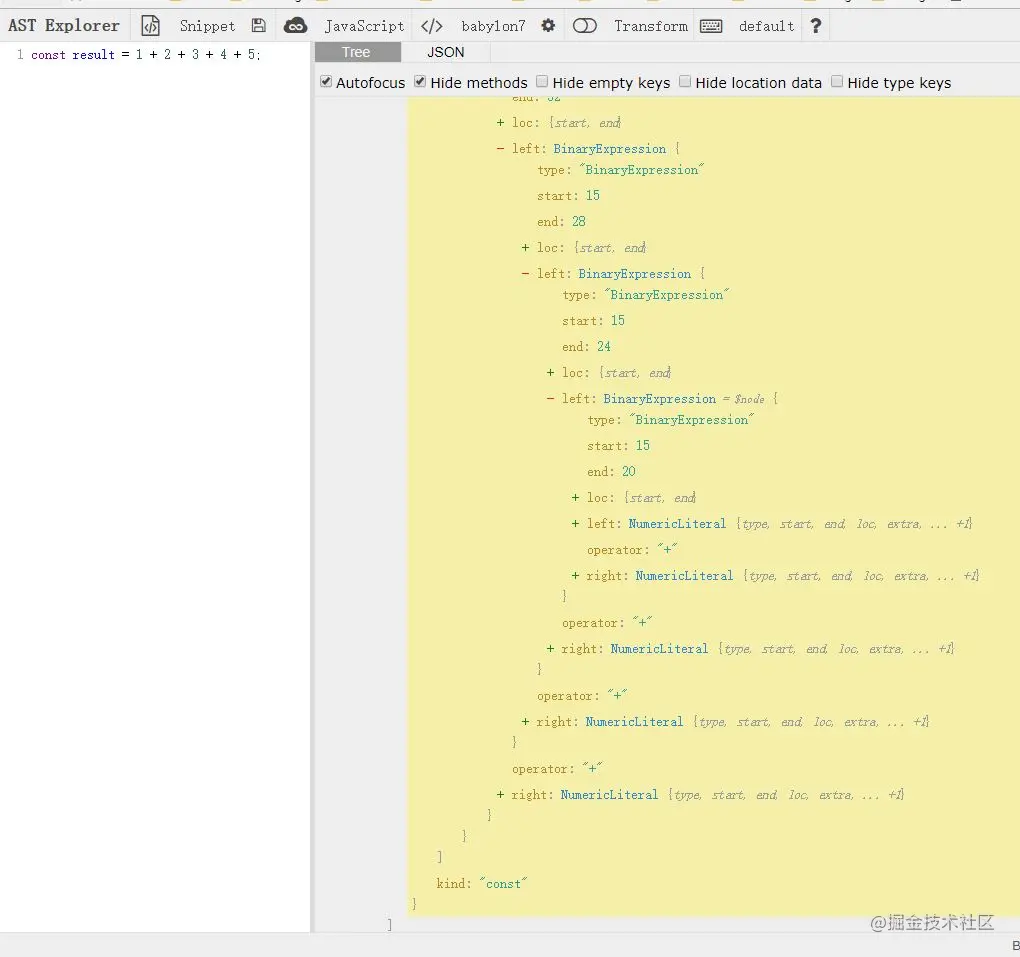Click the save floppy disk icon
The image size is (1020, 957).
(258, 26)
